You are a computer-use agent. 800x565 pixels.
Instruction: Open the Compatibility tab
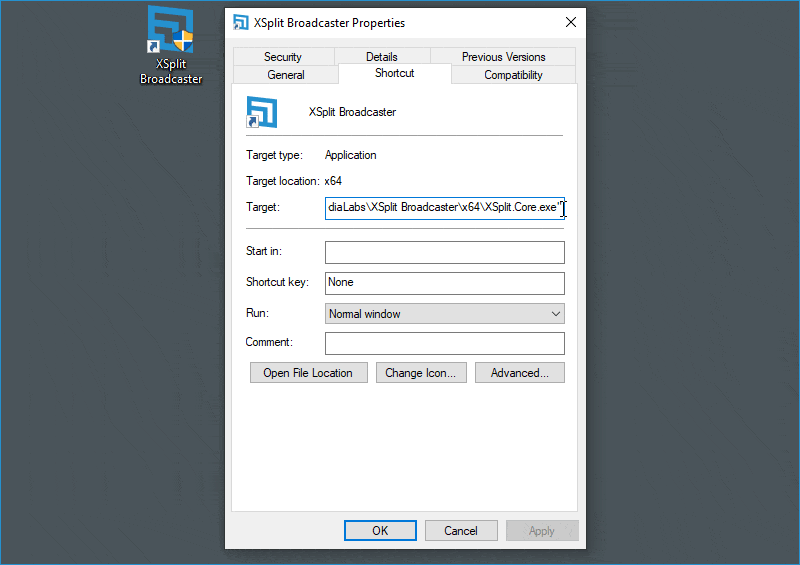point(513,75)
